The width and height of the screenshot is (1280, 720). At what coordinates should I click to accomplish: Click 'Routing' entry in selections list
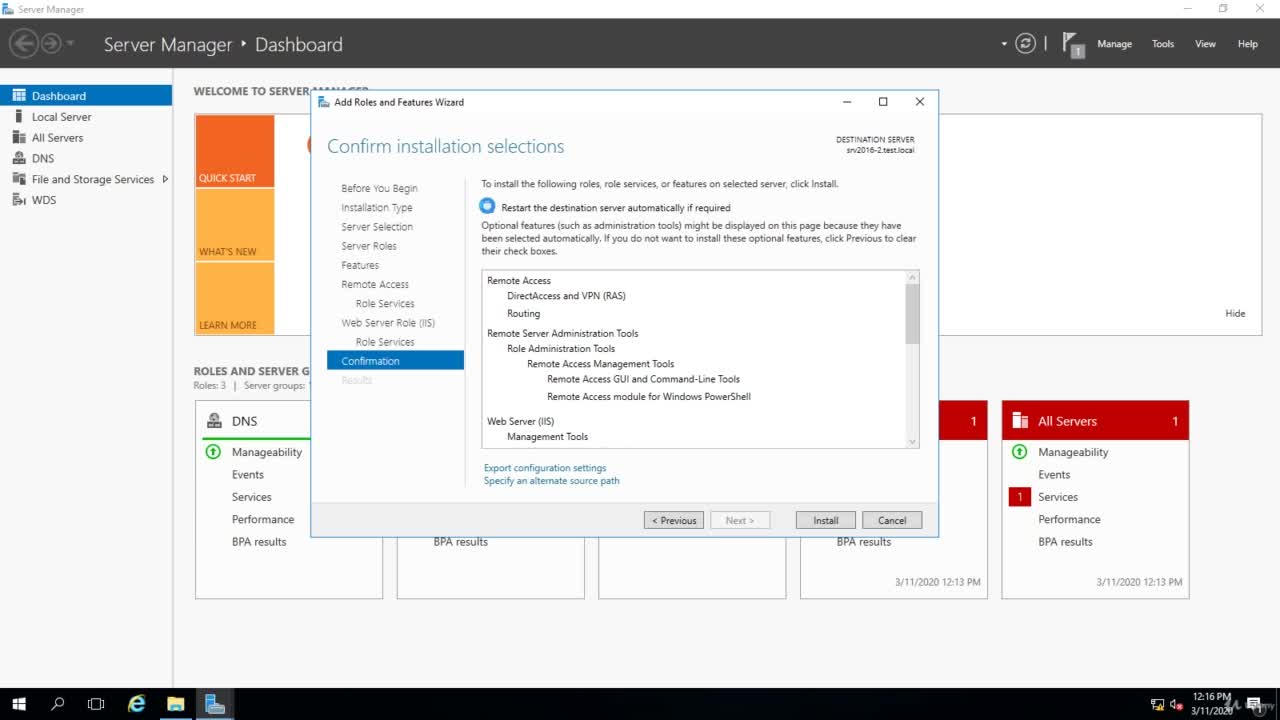[523, 314]
